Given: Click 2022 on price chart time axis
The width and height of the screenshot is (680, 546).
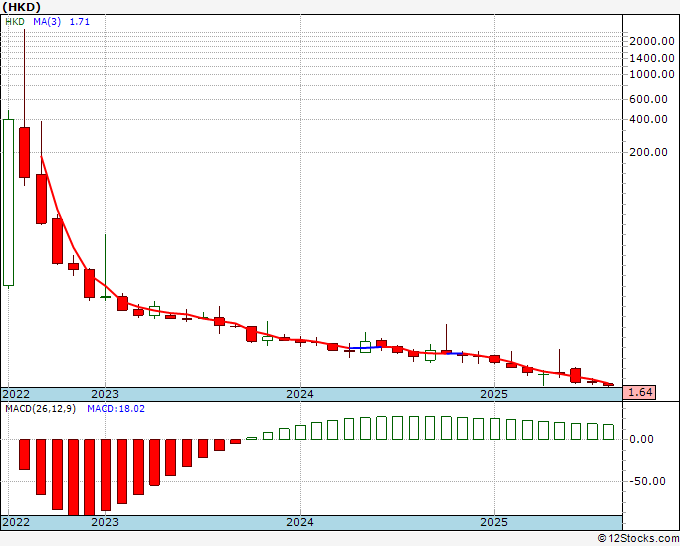Looking at the screenshot, I should pyautogui.click(x=16, y=394).
